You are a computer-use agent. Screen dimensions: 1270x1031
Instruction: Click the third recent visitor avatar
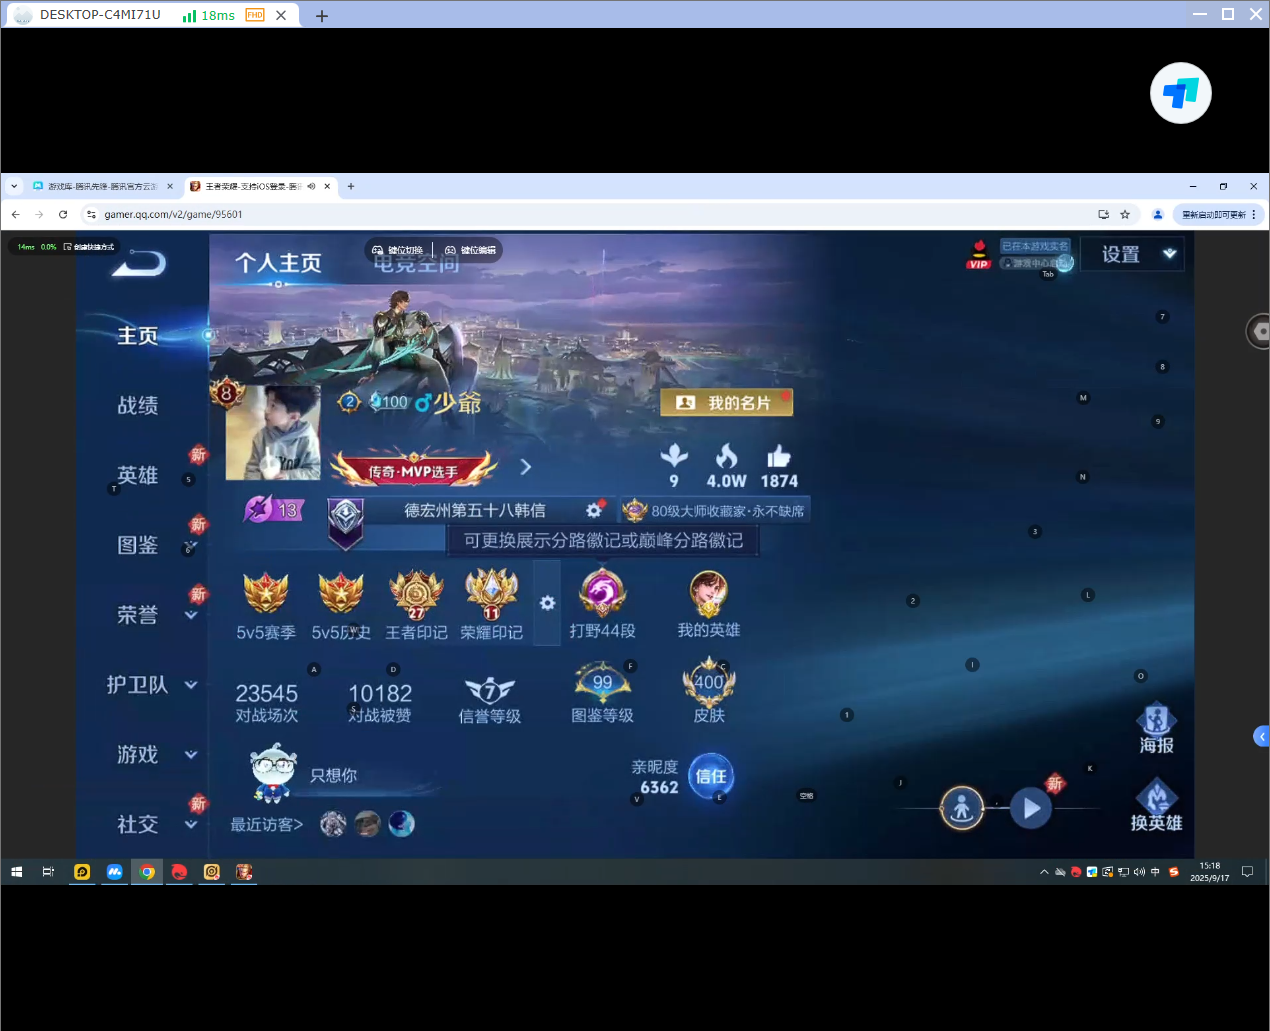401,824
